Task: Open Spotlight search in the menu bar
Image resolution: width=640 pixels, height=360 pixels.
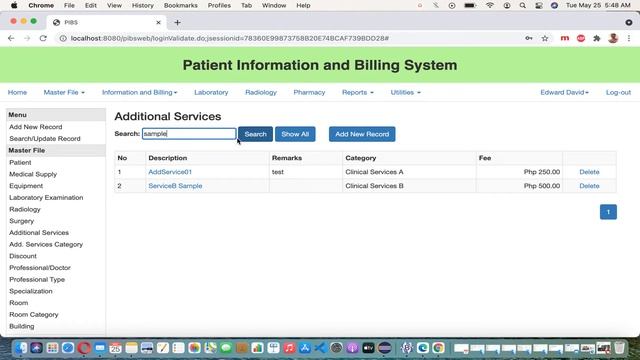Action: (522, 5)
